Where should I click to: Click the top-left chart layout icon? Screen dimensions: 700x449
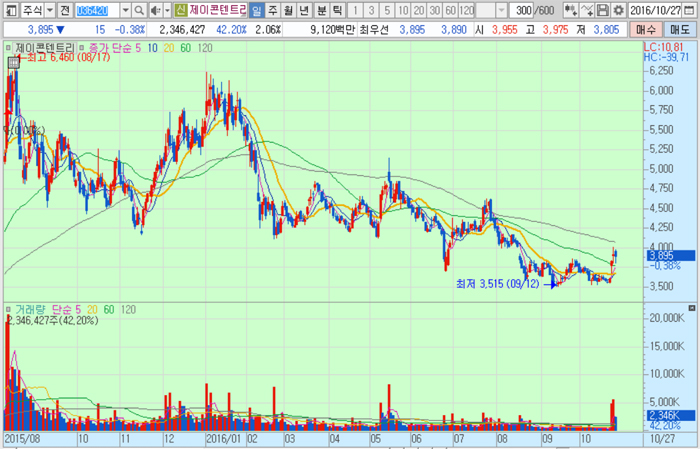[x=10, y=10]
